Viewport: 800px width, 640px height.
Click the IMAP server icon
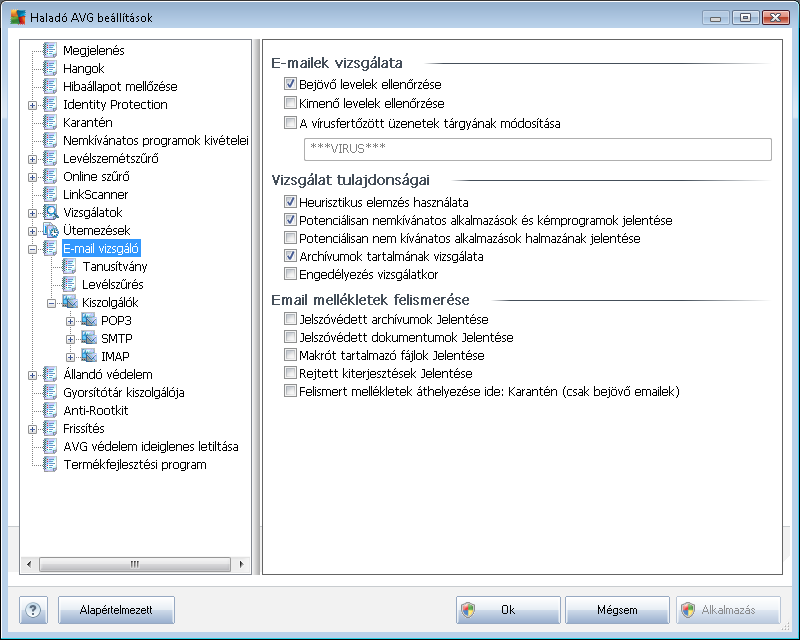coord(89,356)
